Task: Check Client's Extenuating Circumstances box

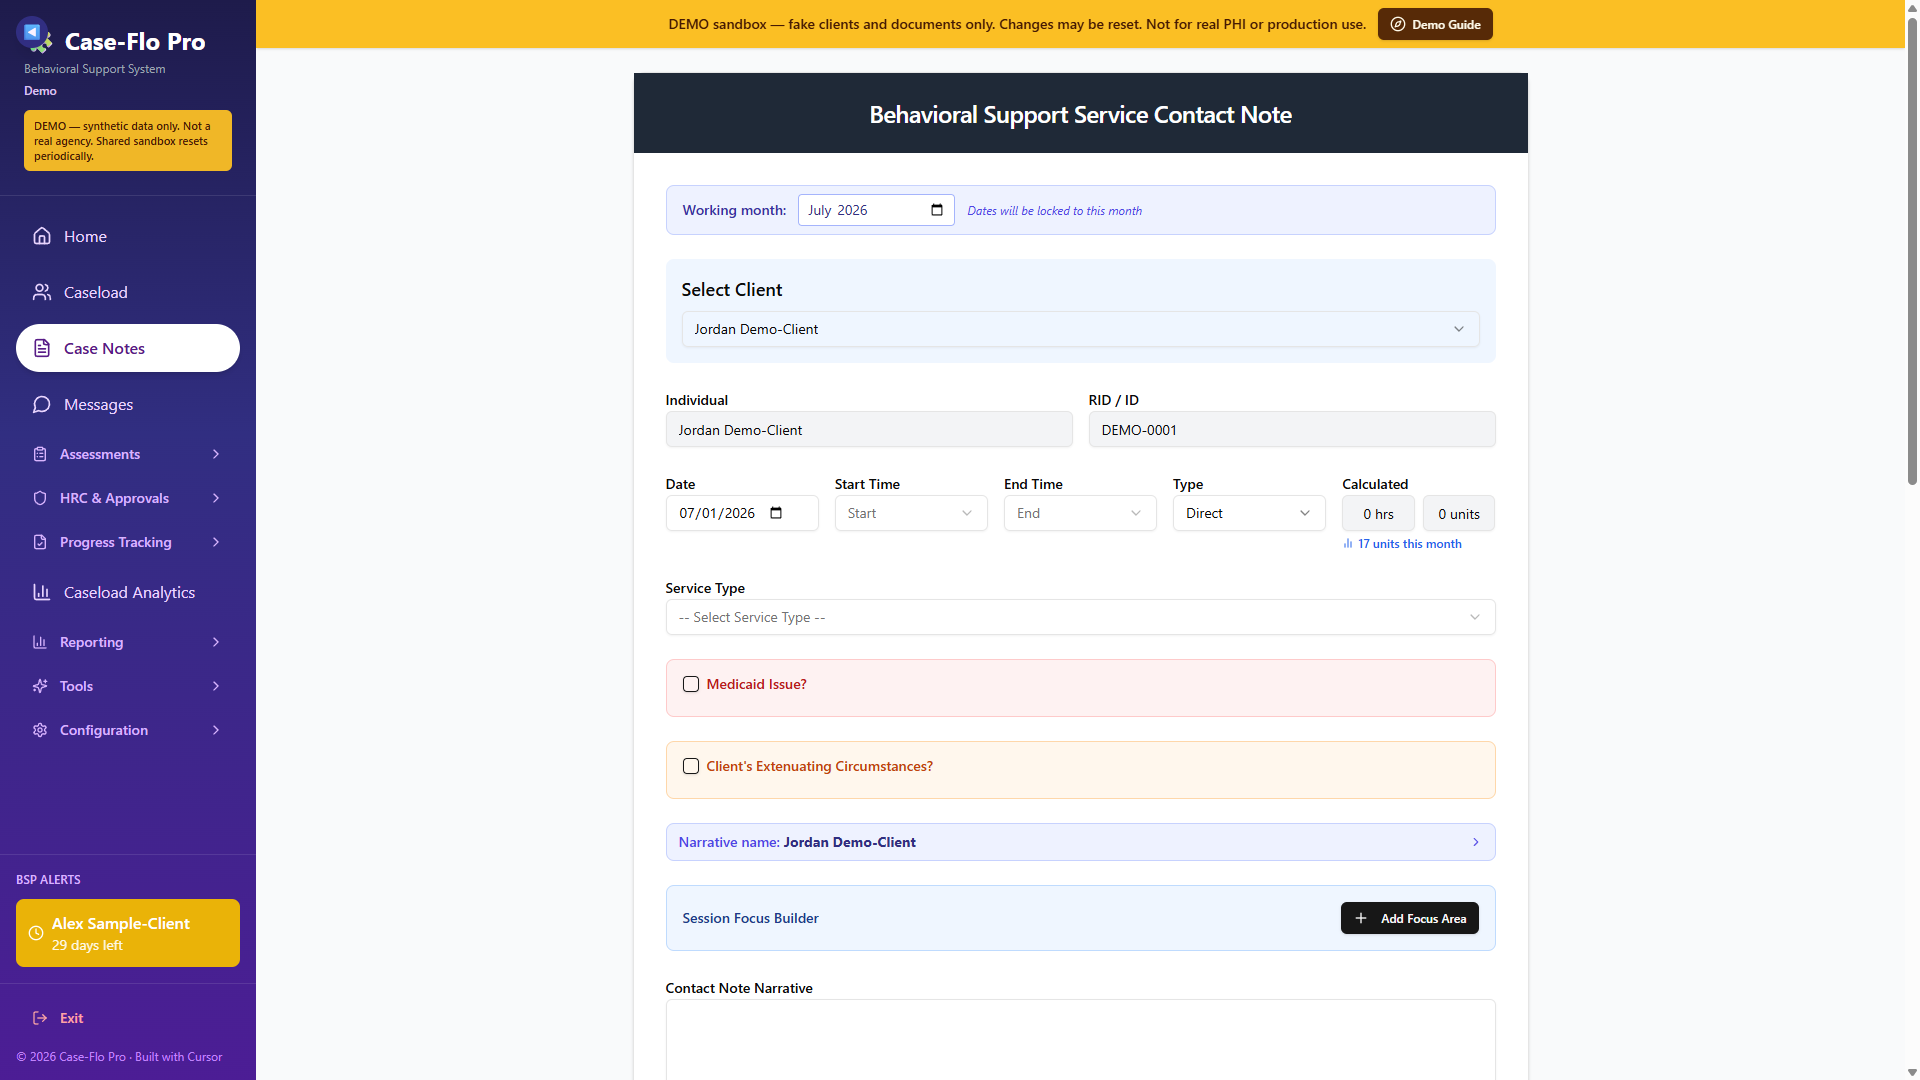Action: click(691, 766)
